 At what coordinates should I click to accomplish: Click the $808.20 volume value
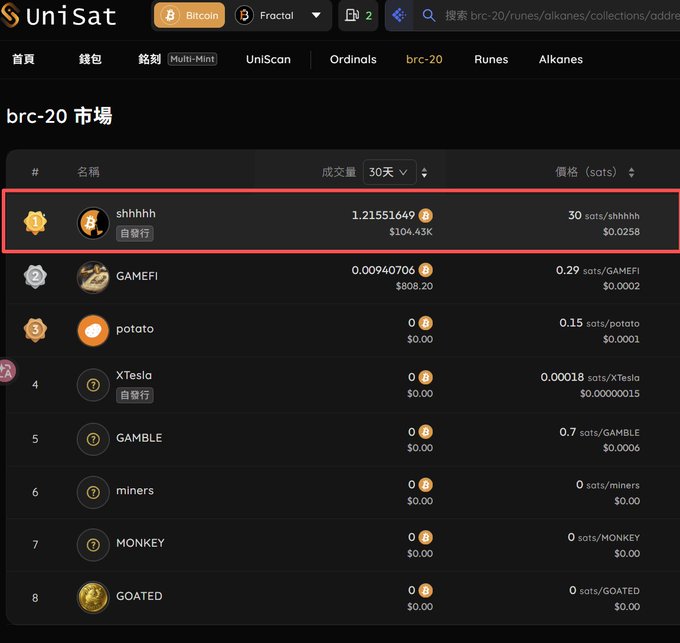[x=414, y=286]
